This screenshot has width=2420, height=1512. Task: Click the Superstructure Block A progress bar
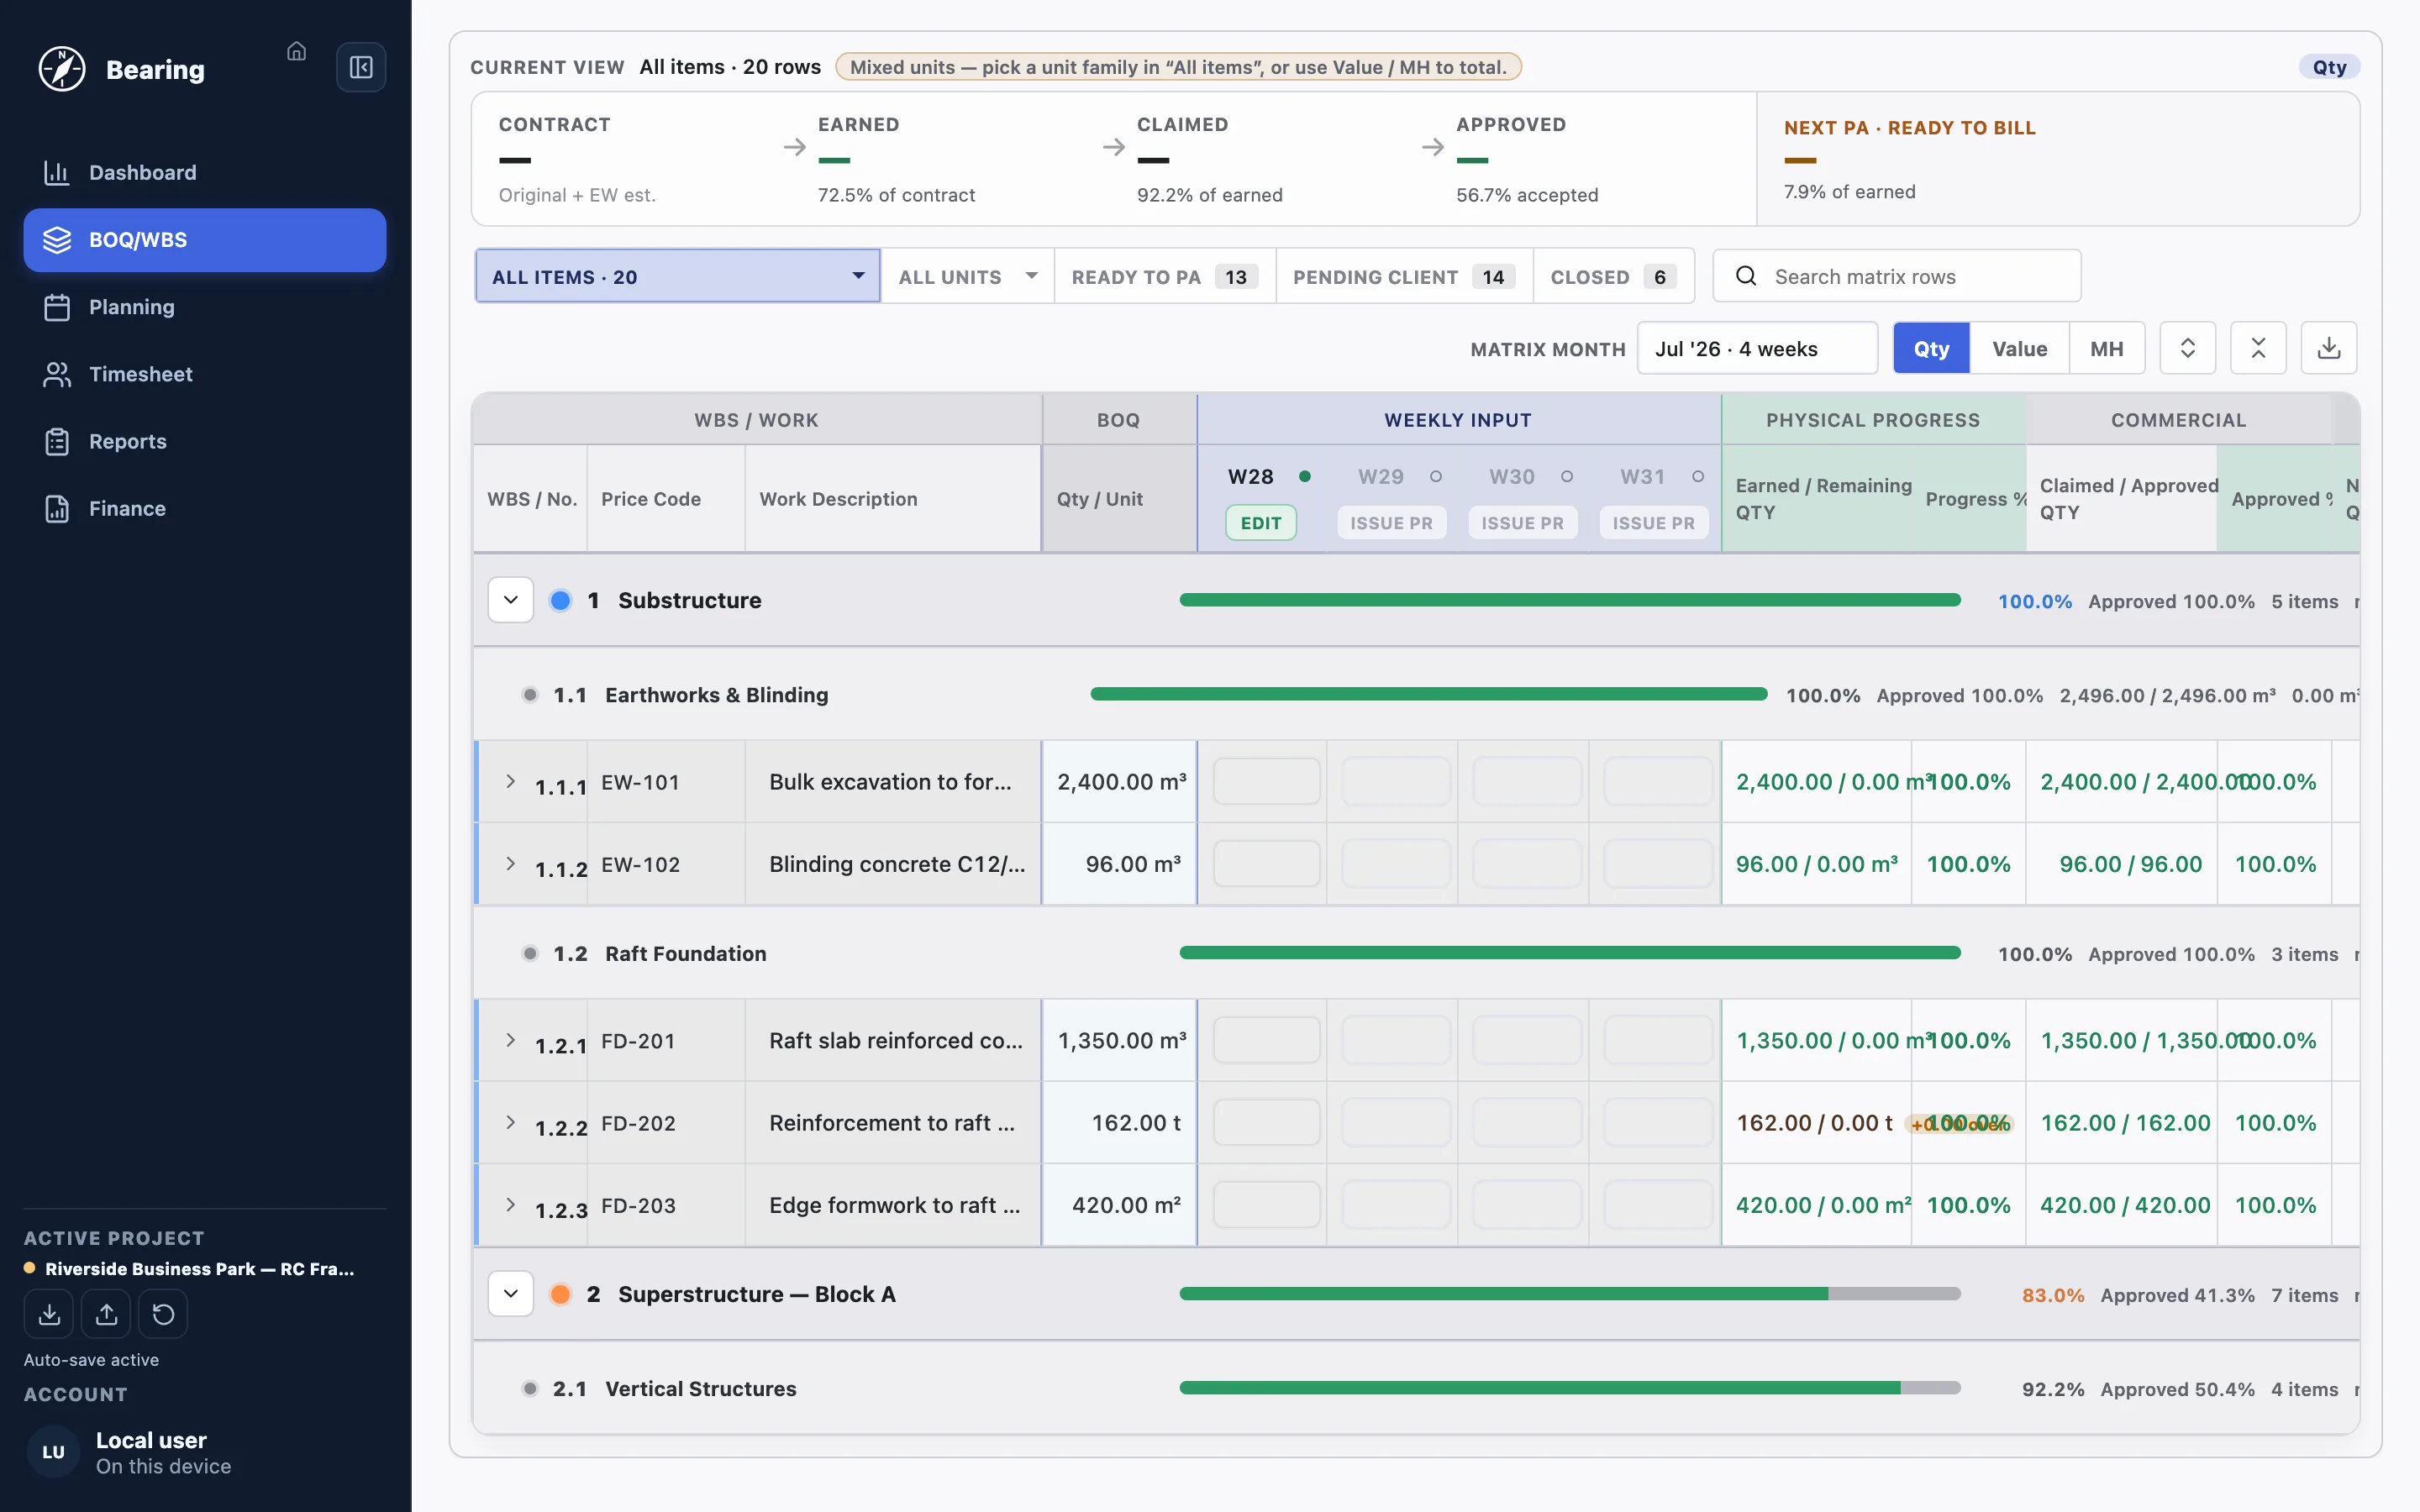pos(1570,1294)
